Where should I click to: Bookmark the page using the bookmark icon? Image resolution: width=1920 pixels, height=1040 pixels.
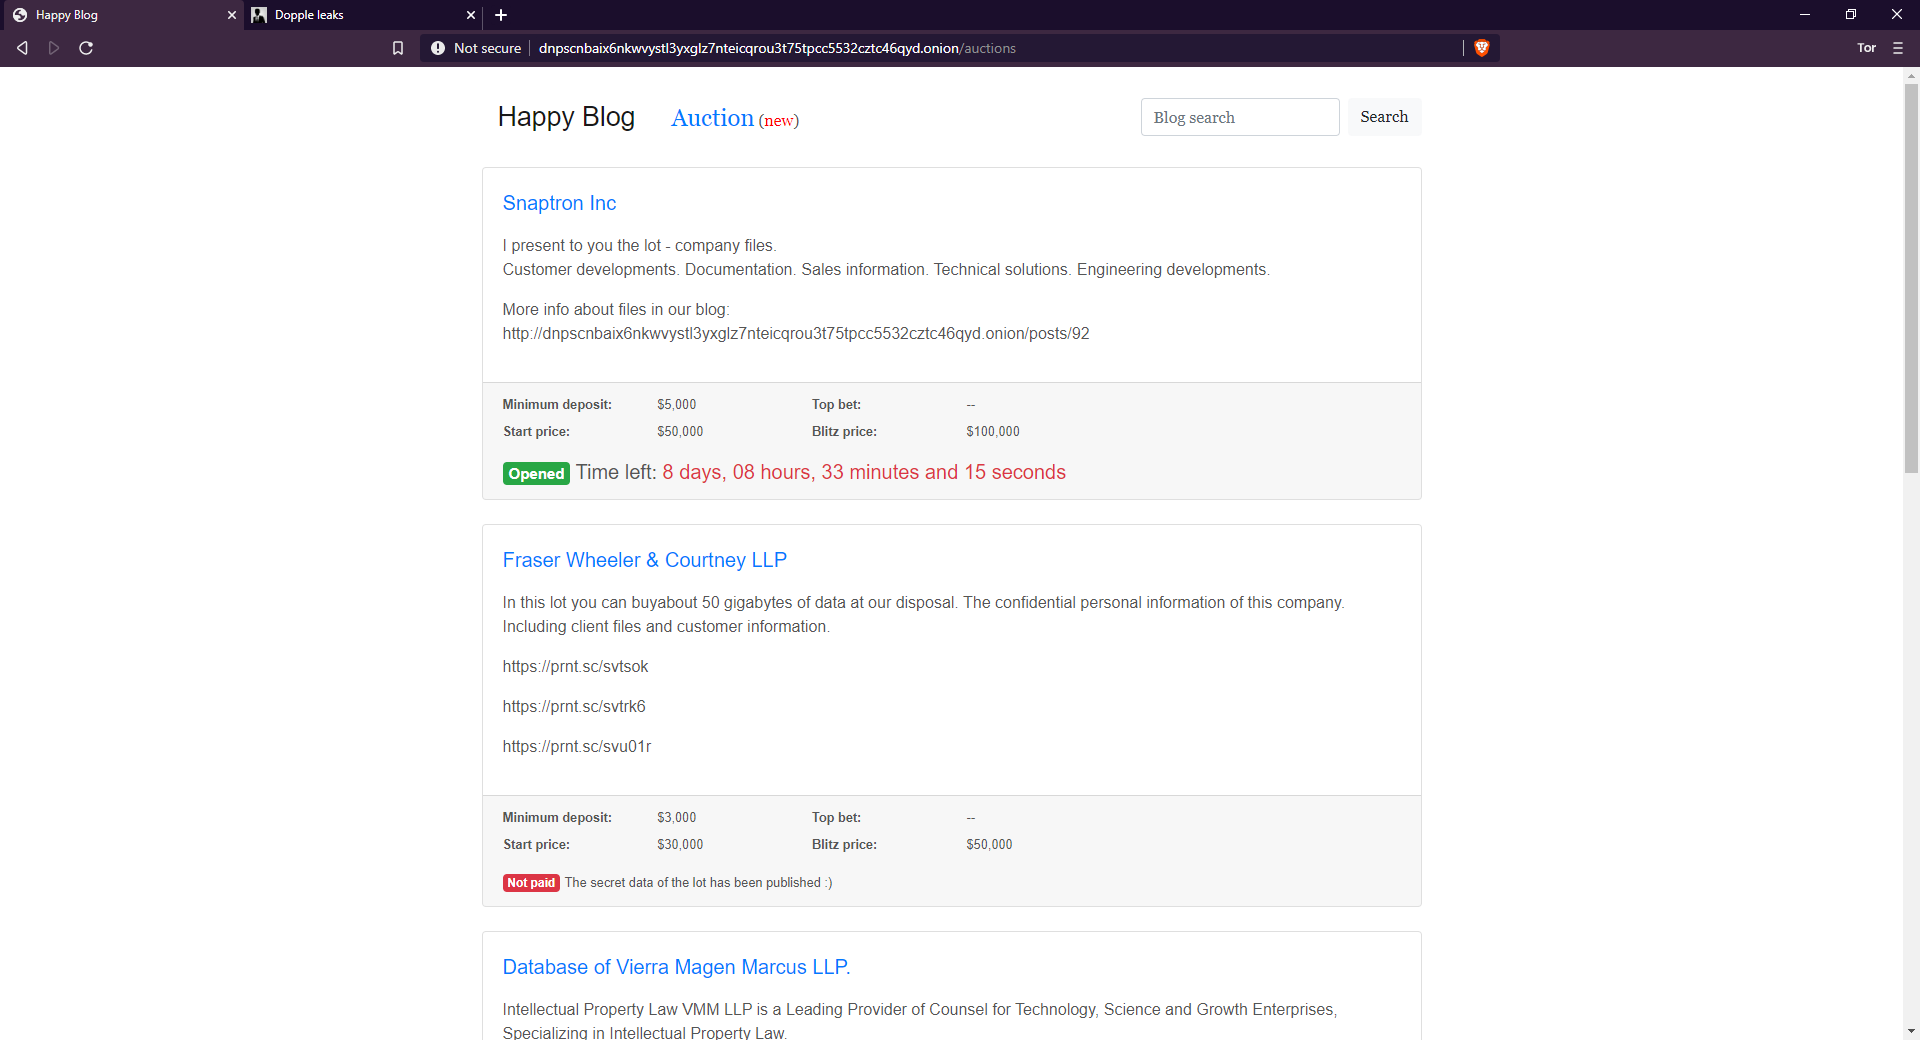398,48
